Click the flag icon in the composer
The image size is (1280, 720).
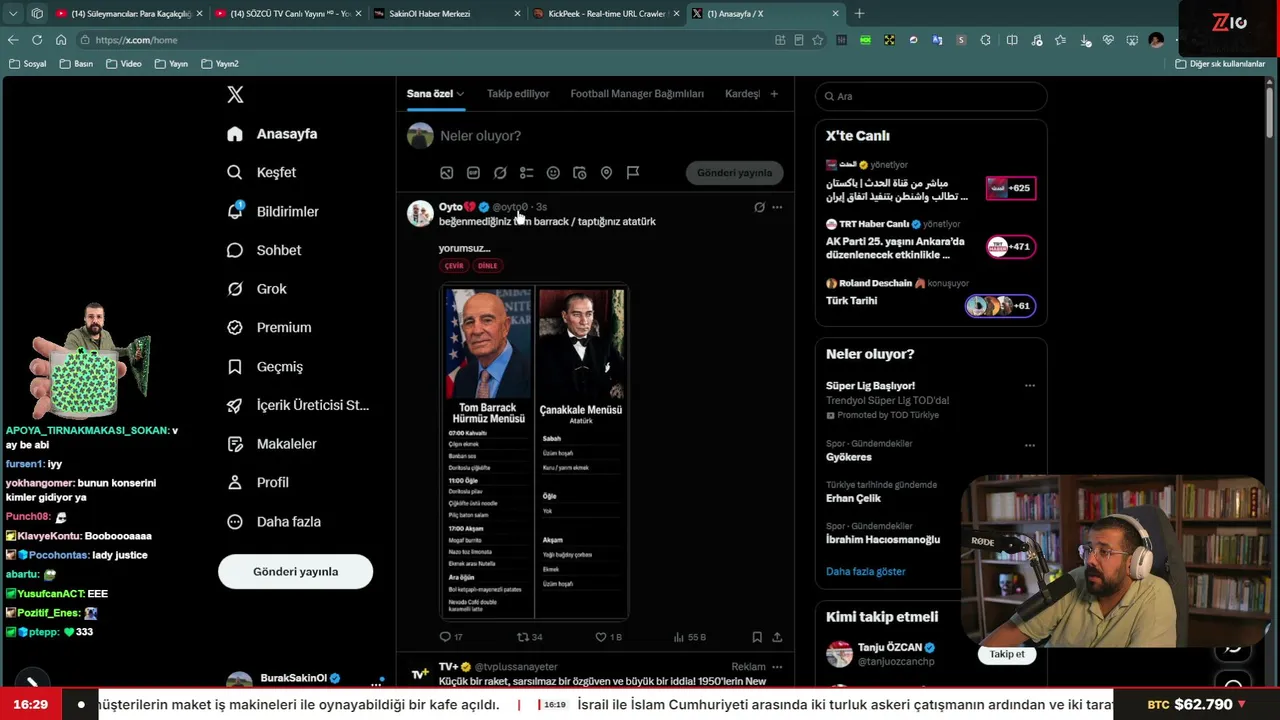point(633,173)
